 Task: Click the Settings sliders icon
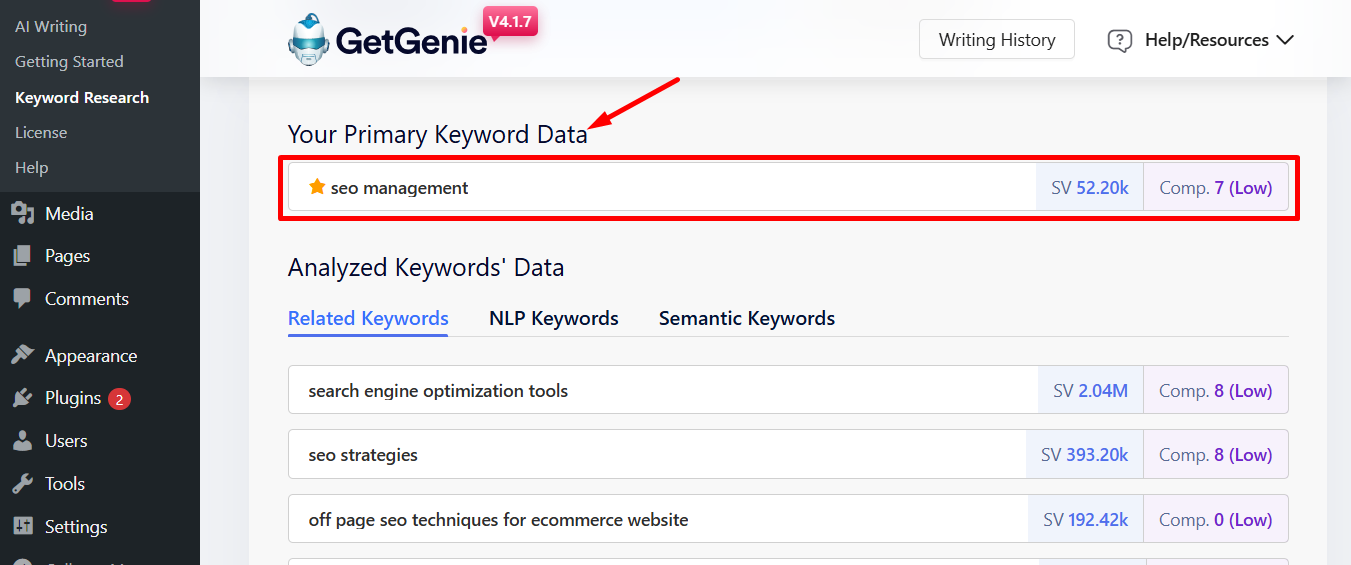(23, 526)
